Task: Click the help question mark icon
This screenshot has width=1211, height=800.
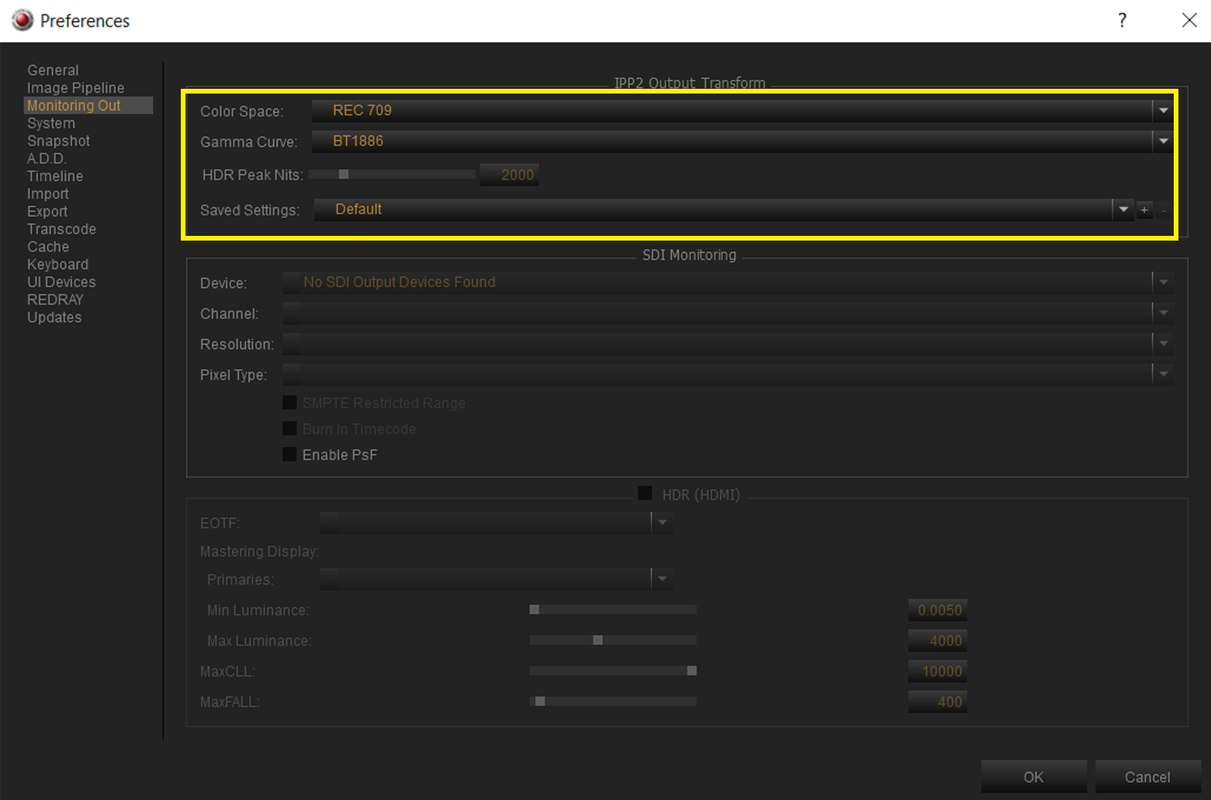Action: tap(1123, 20)
